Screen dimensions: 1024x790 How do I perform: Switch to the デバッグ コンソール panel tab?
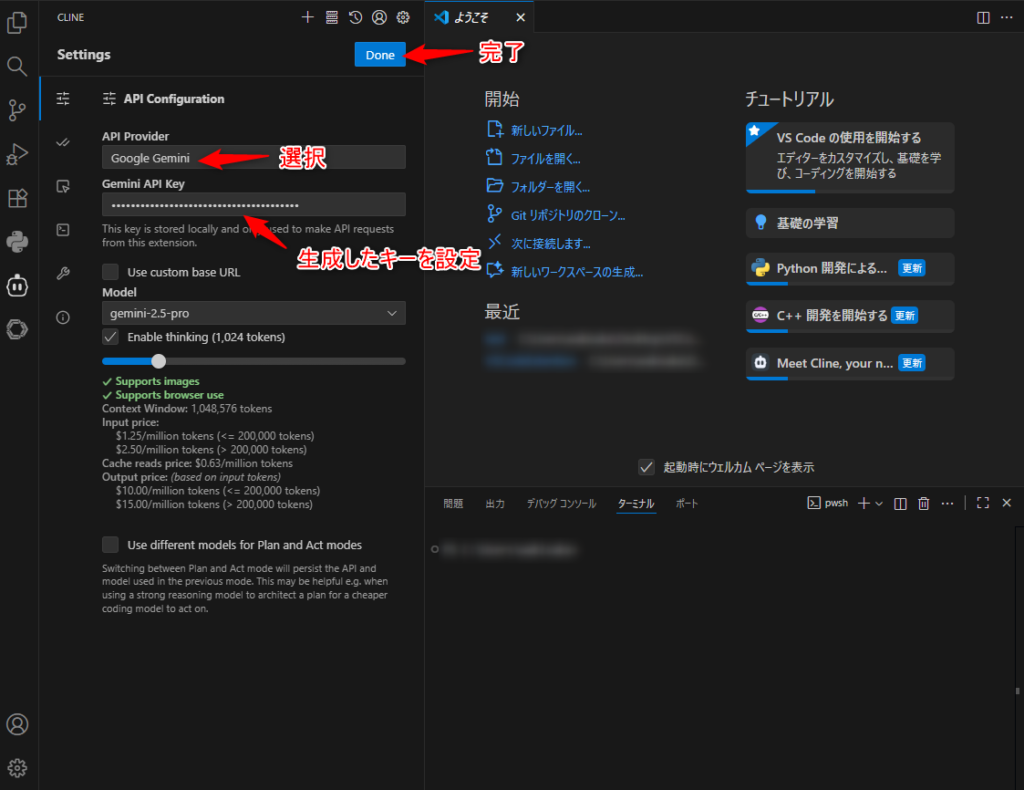pos(561,503)
